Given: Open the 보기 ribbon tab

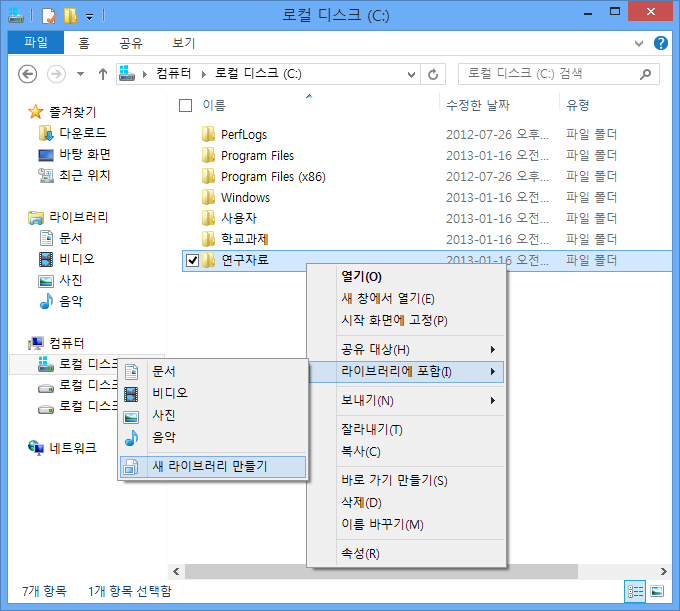Looking at the screenshot, I should click(184, 42).
